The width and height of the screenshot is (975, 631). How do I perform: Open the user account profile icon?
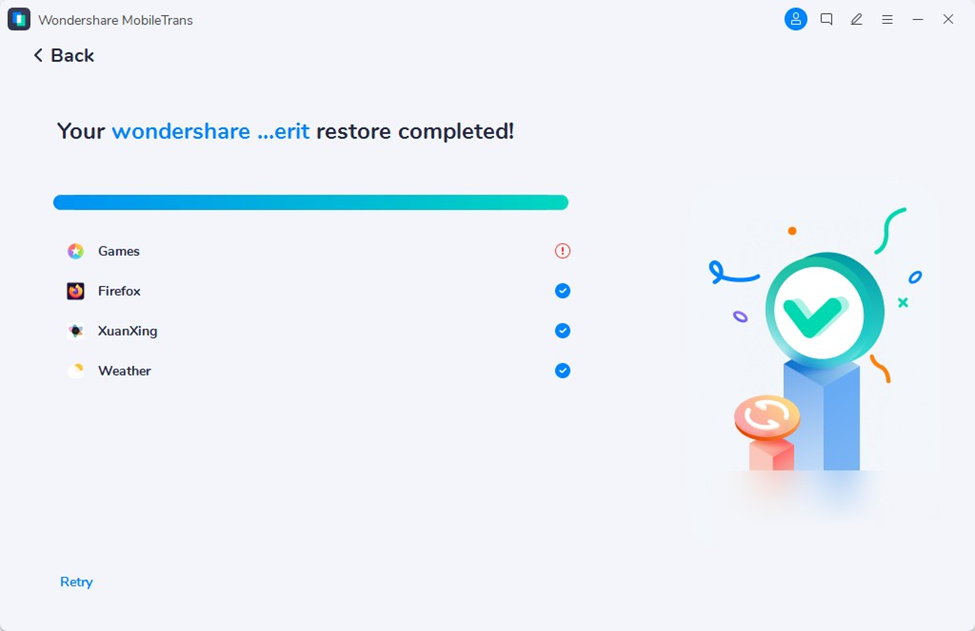[x=795, y=19]
